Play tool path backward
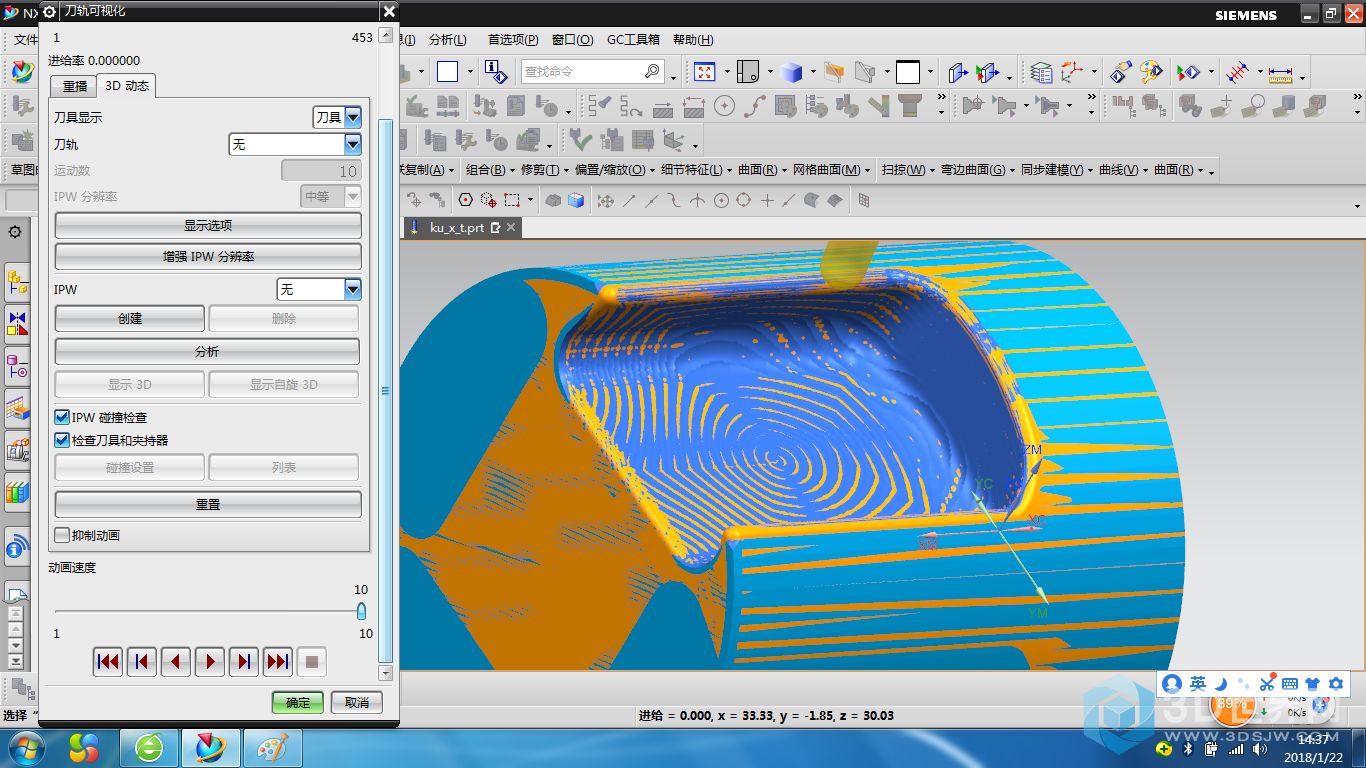 click(x=176, y=661)
